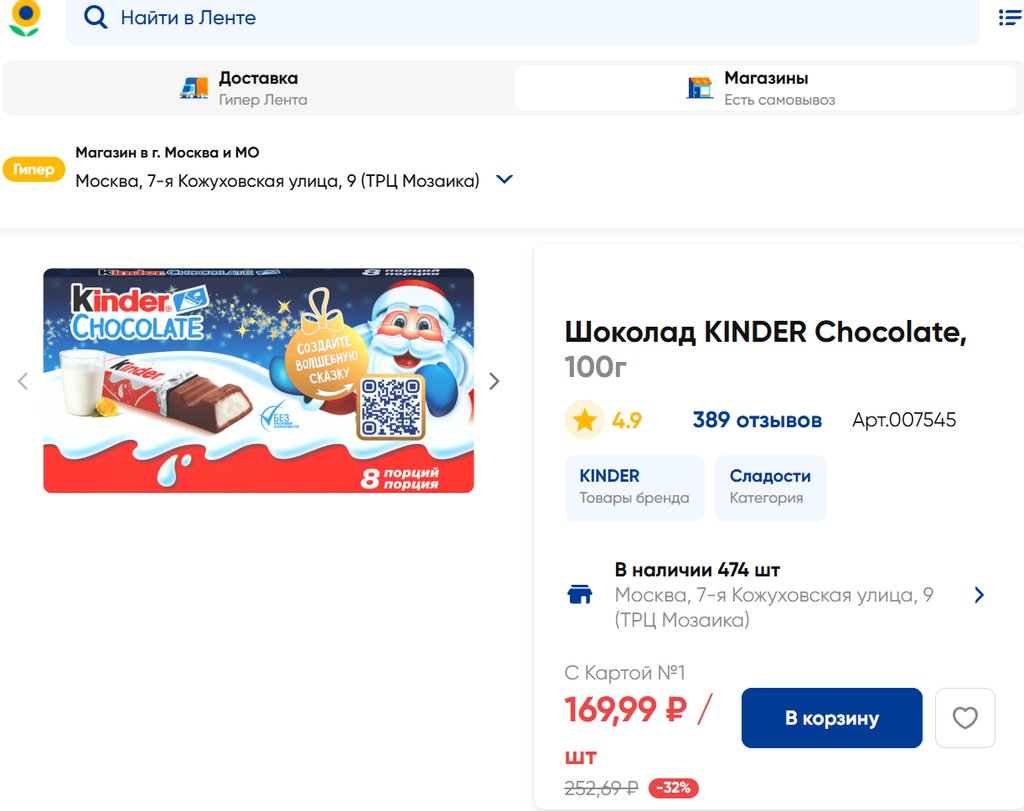This screenshot has height=811, width=1024.
Task: Click the Lenta sunflower logo
Action: [25, 18]
